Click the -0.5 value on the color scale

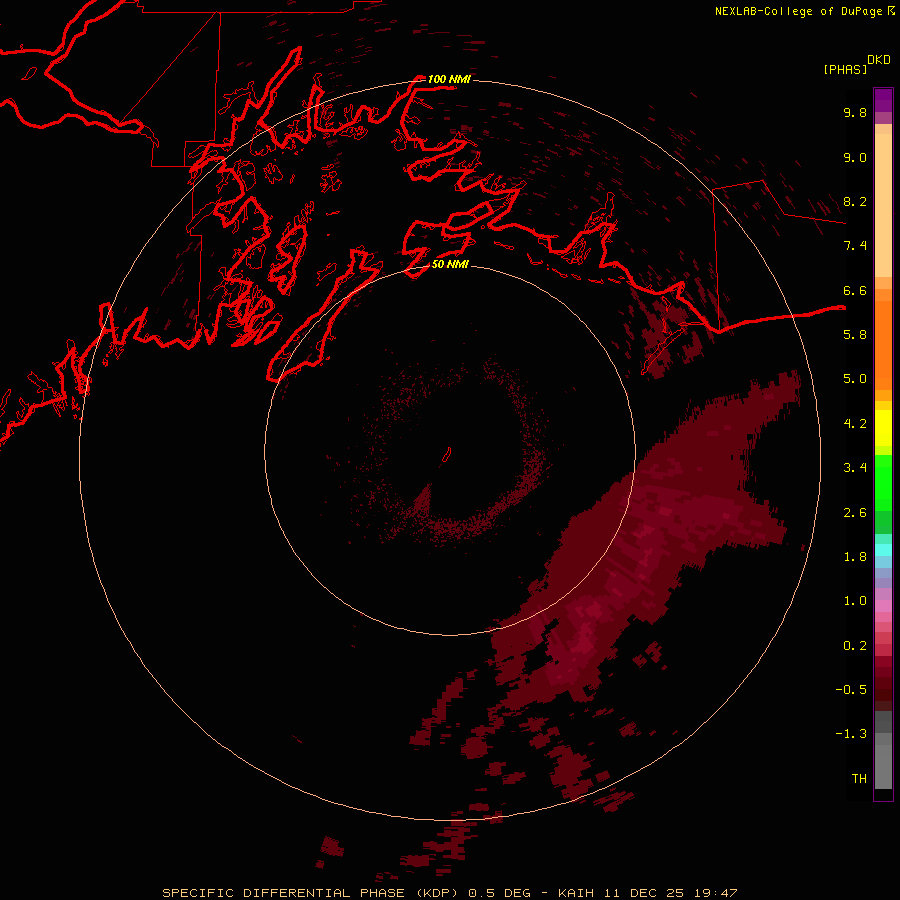click(851, 690)
